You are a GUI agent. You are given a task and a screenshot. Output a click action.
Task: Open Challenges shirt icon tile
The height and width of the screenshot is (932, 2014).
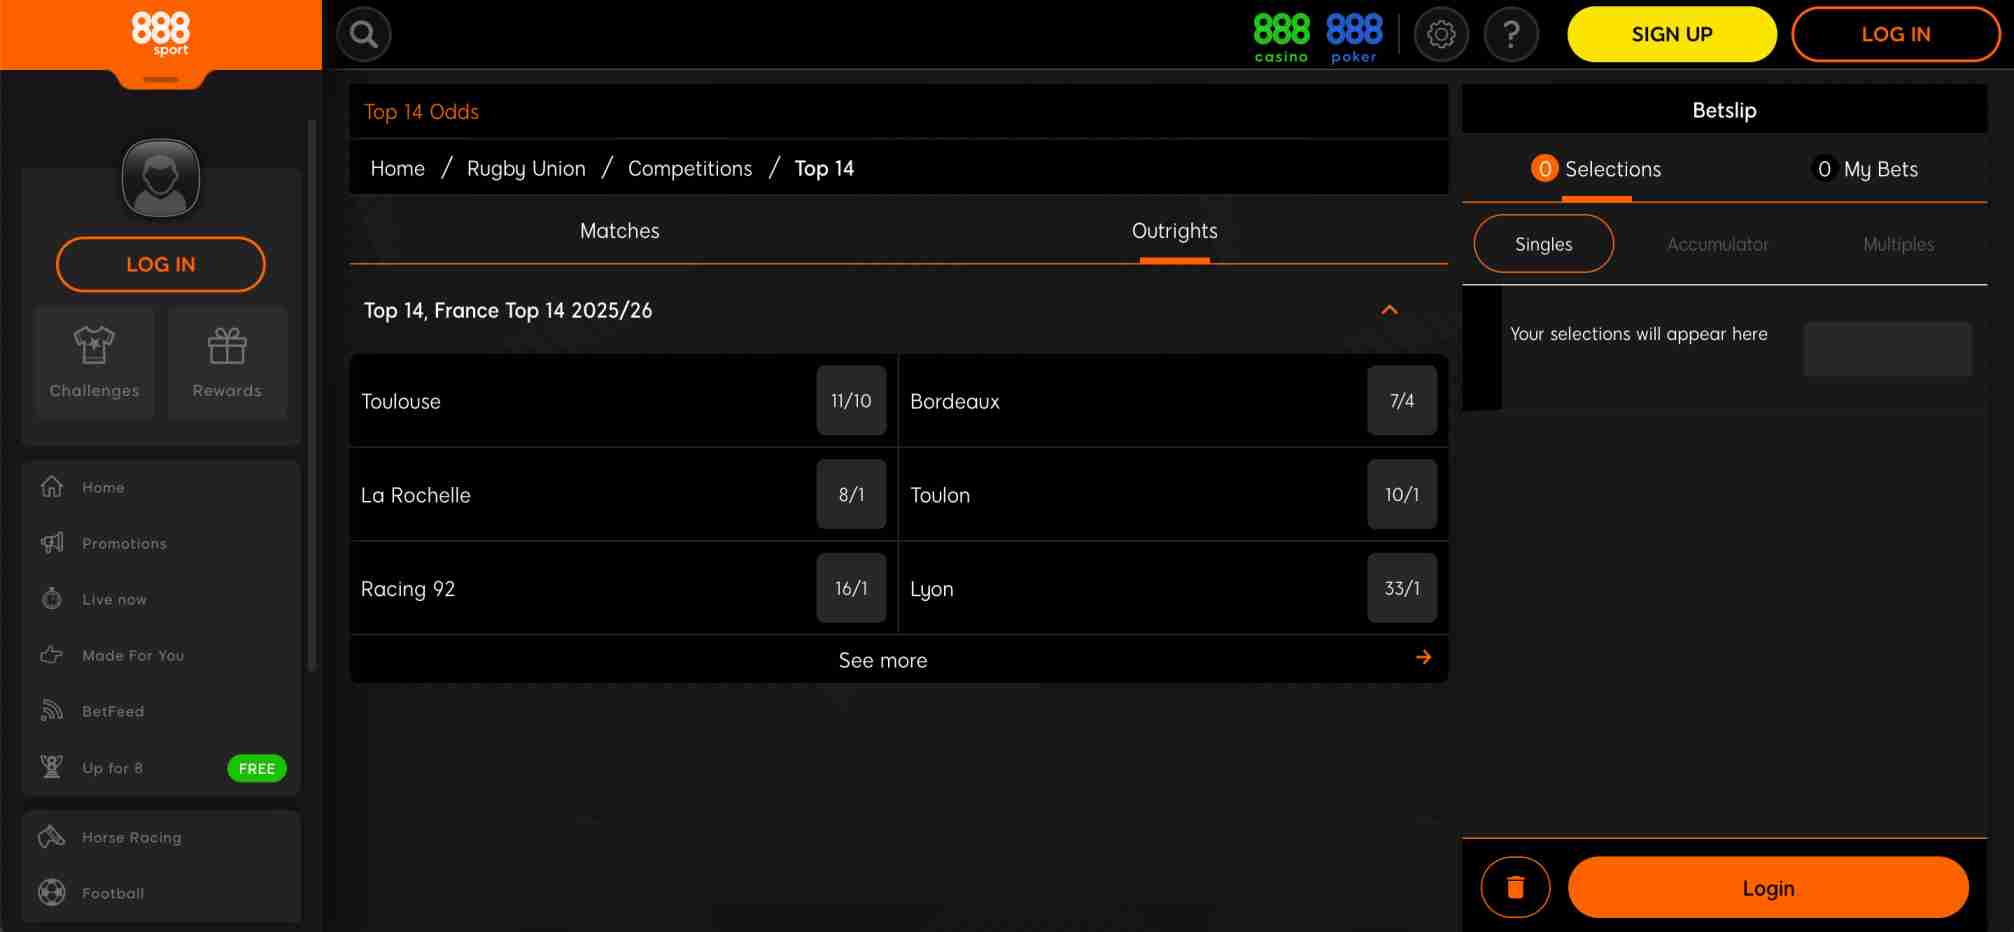tap(94, 363)
